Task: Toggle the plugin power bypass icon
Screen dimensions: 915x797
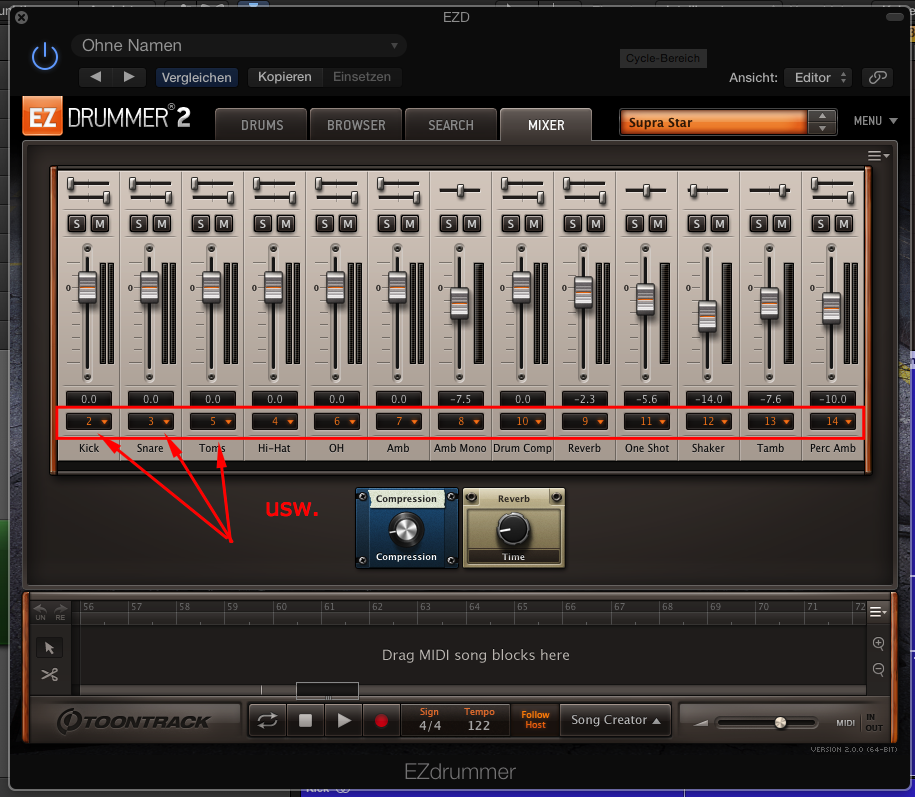Action: pos(45,58)
